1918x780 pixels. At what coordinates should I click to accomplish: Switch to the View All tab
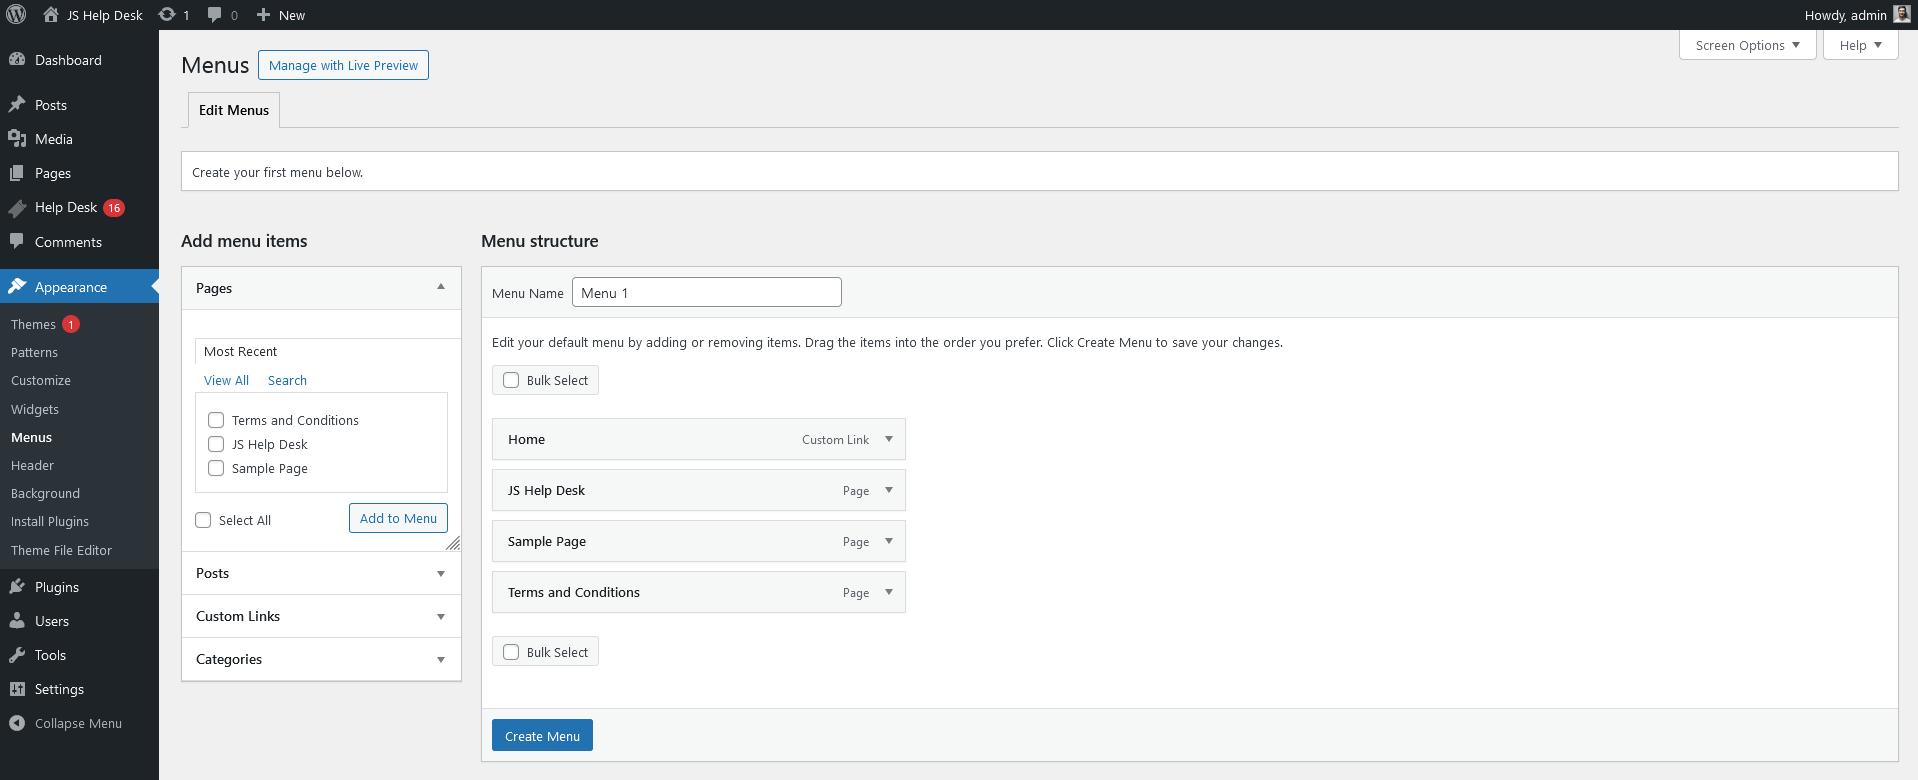[x=226, y=380]
